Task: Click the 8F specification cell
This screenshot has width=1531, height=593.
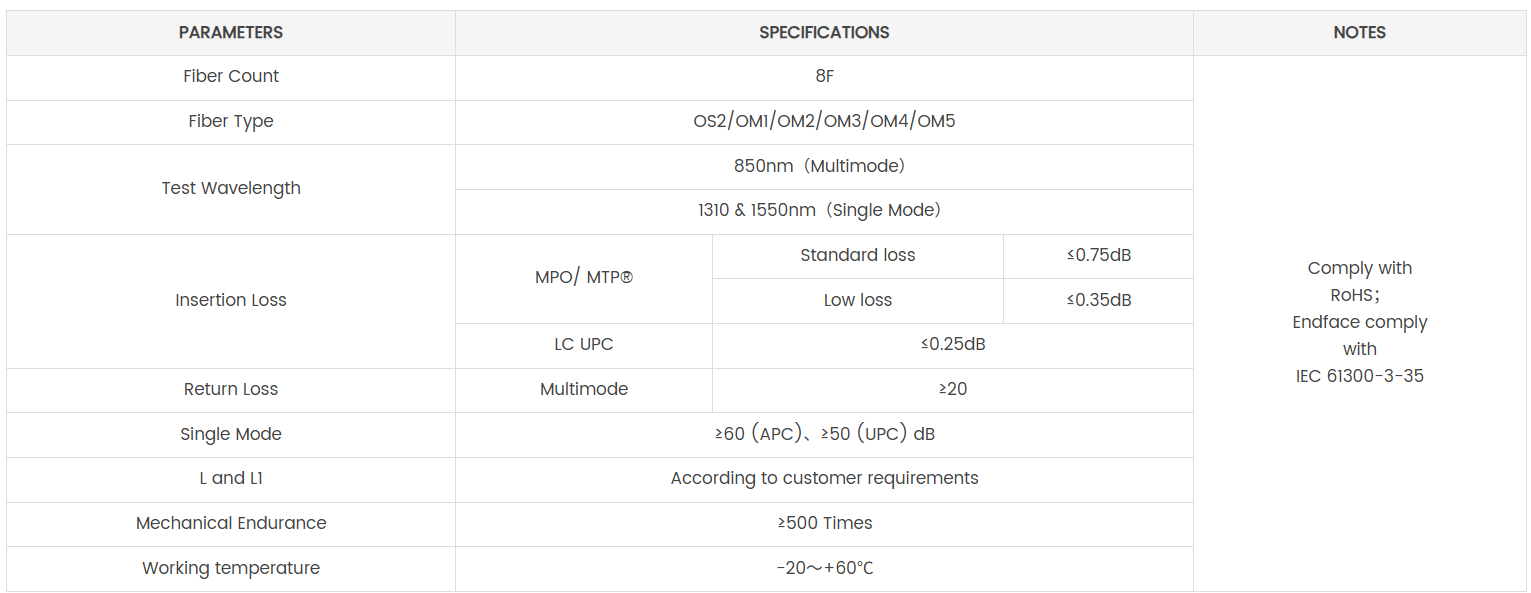Action: pyautogui.click(x=824, y=77)
